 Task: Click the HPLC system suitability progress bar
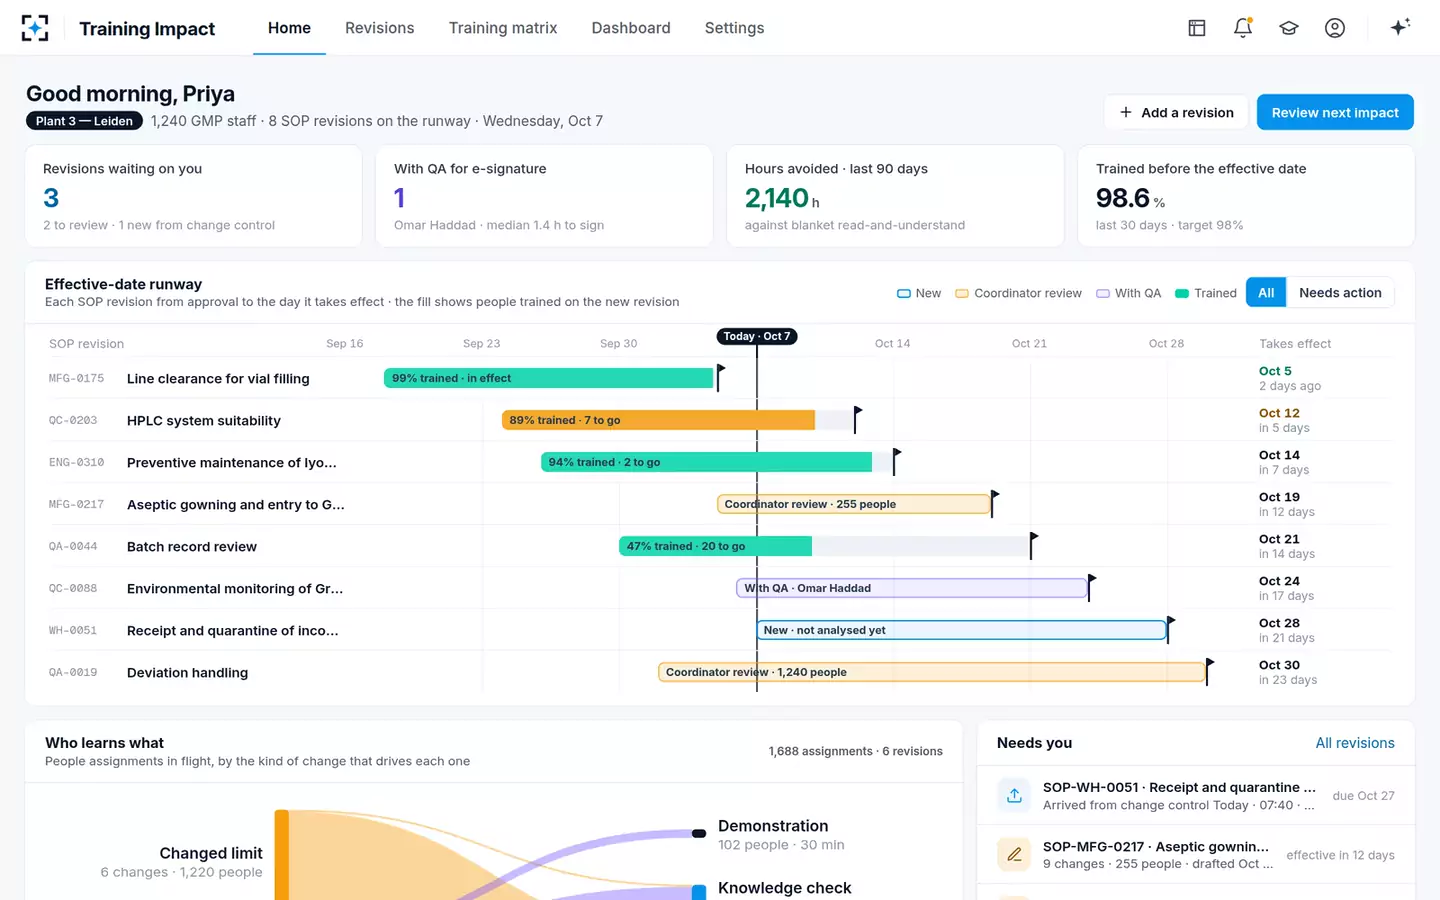[679, 420]
